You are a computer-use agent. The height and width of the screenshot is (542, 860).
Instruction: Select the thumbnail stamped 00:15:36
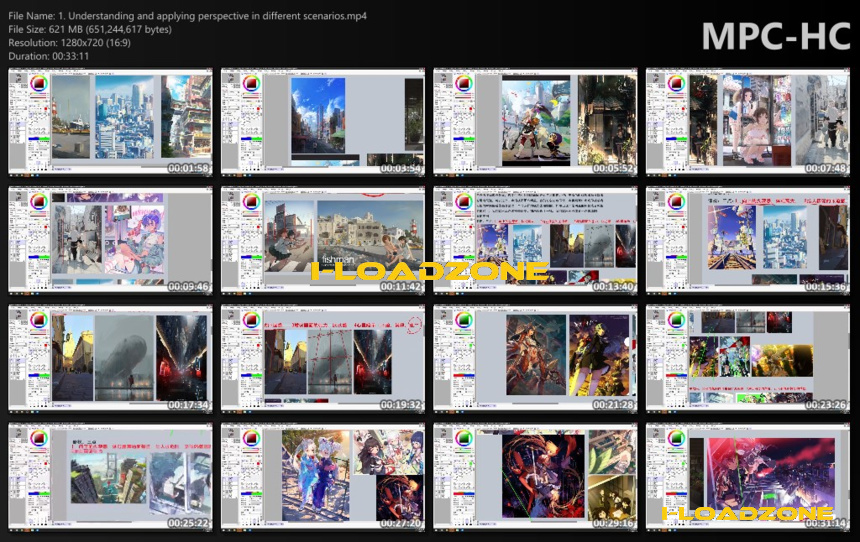coord(748,240)
